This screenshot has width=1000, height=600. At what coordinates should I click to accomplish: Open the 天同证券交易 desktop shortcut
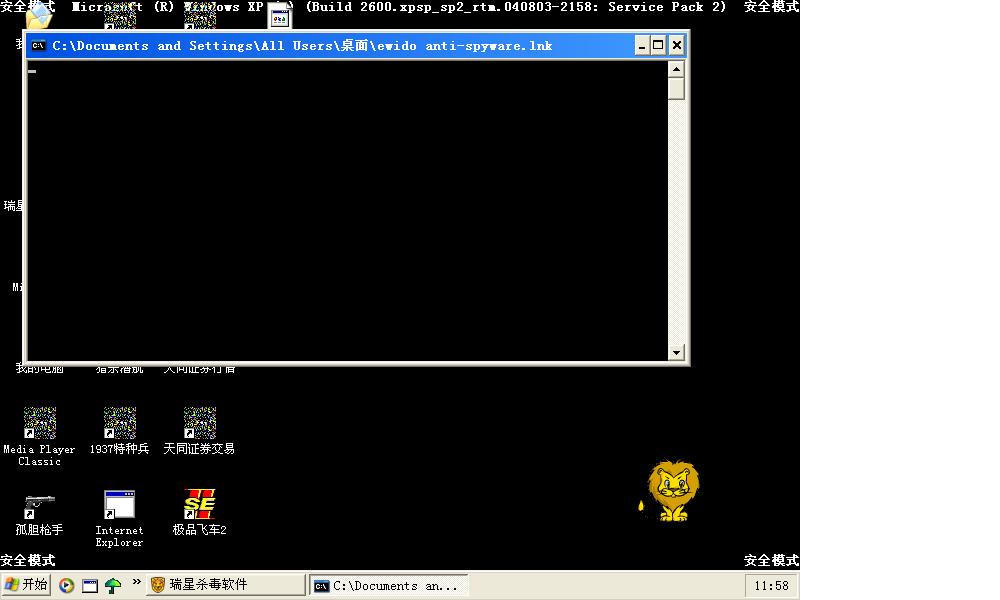pyautogui.click(x=199, y=431)
